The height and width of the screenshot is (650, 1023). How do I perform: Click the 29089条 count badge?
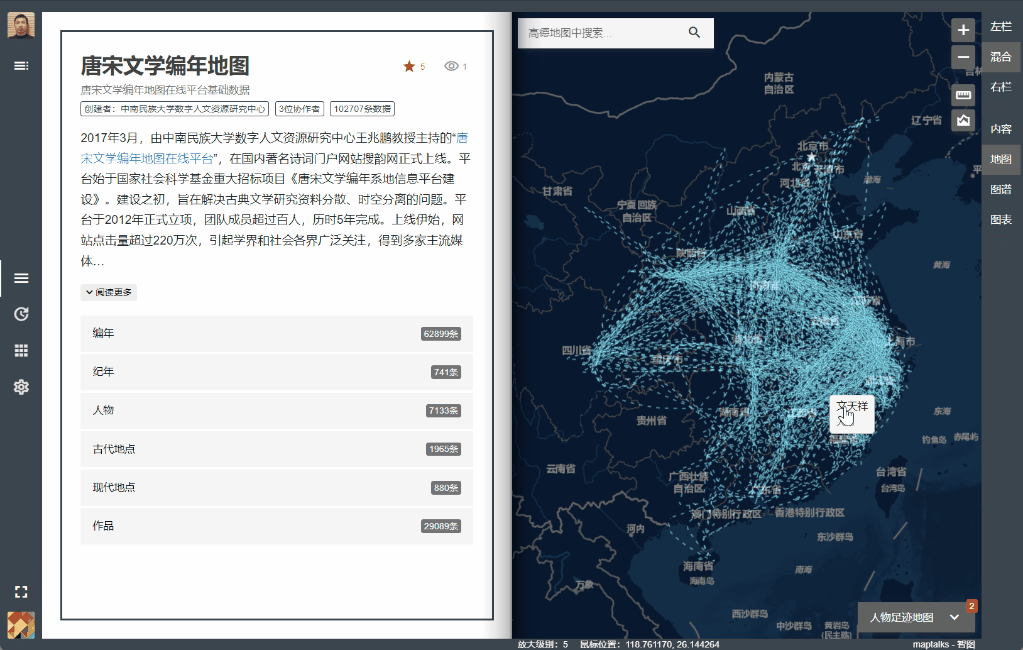[441, 527]
